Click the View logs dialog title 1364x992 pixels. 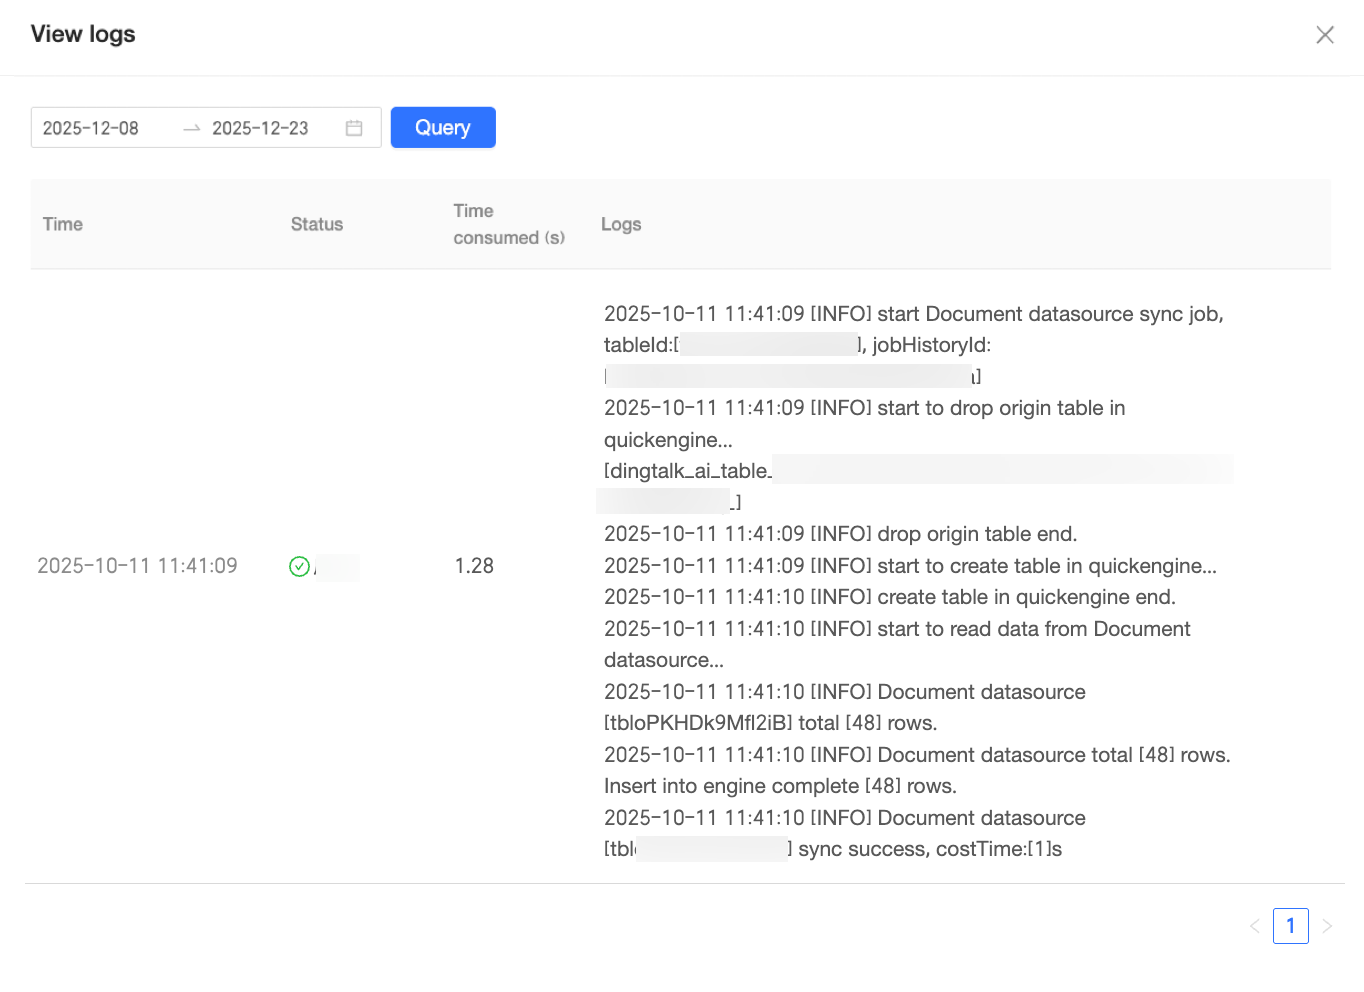tap(83, 34)
